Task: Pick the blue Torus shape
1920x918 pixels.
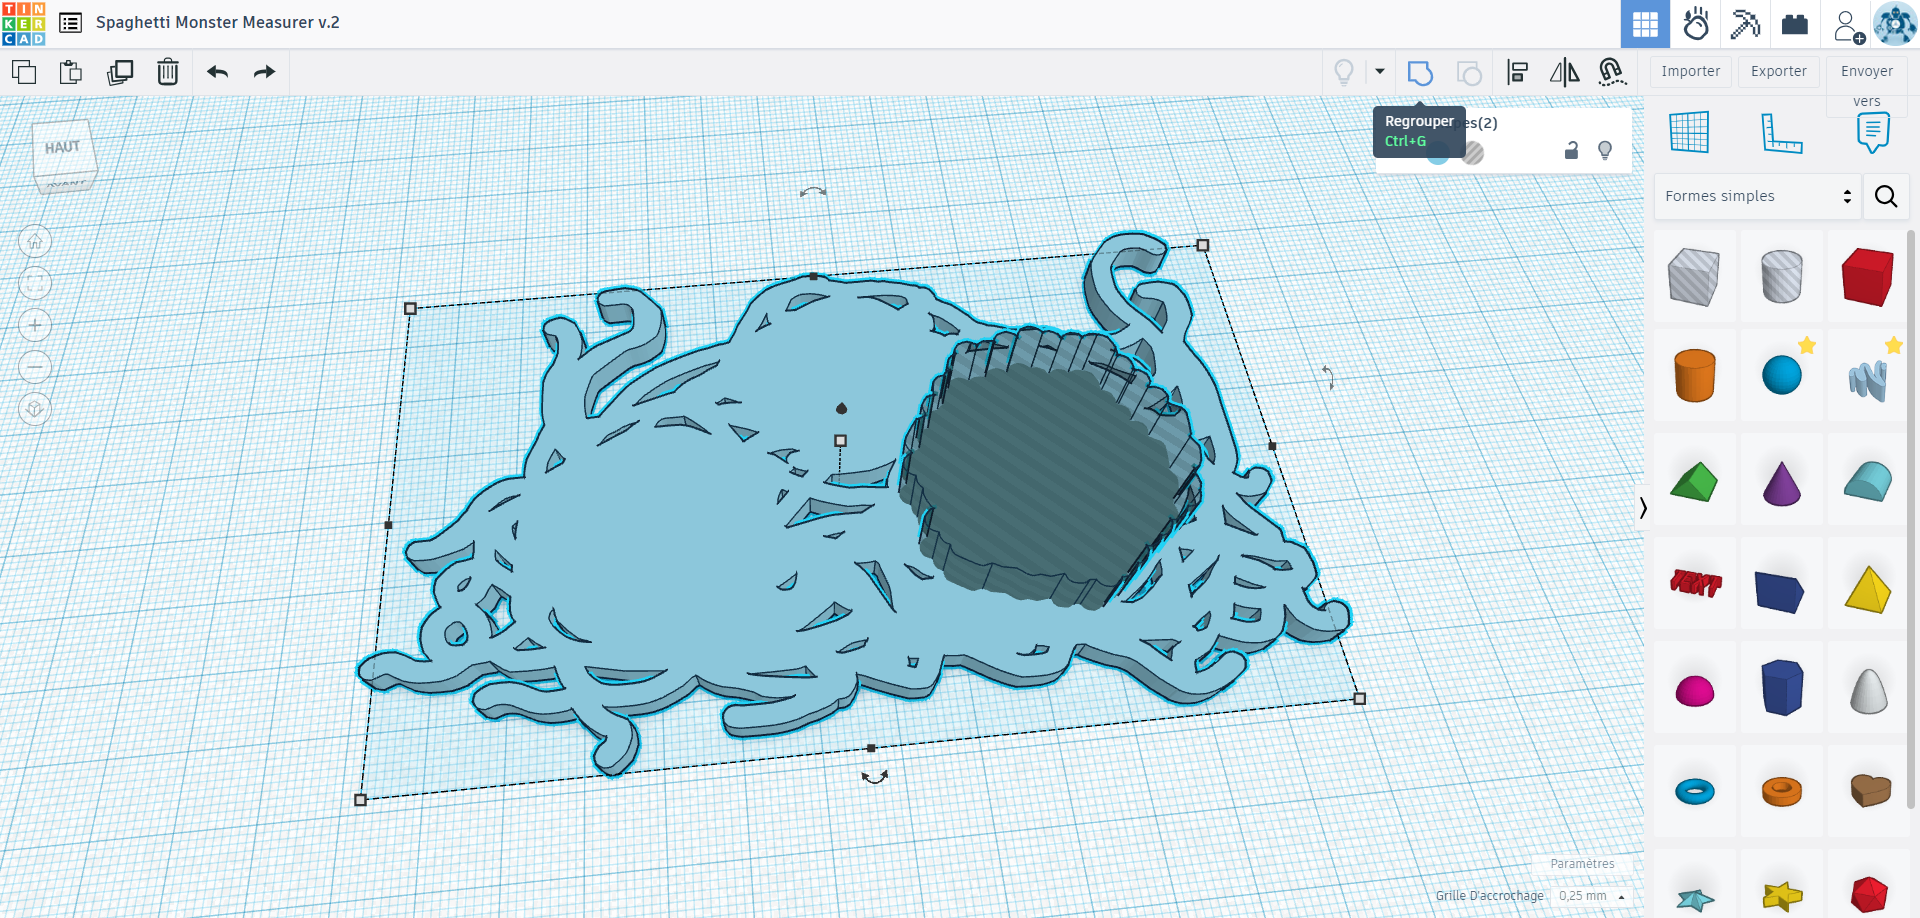Action: pyautogui.click(x=1694, y=791)
